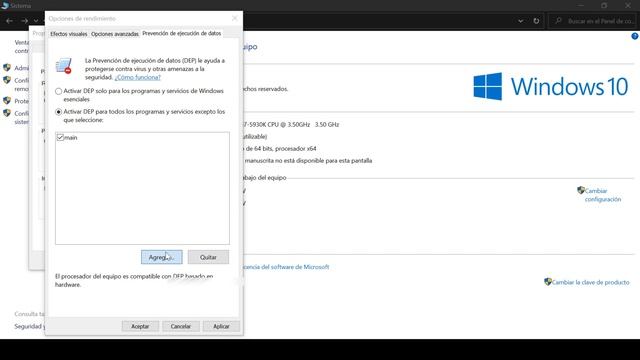Click the shield icon next to 'Cambiar la clave de producto'
This screenshot has height=360, width=640.
click(x=548, y=282)
